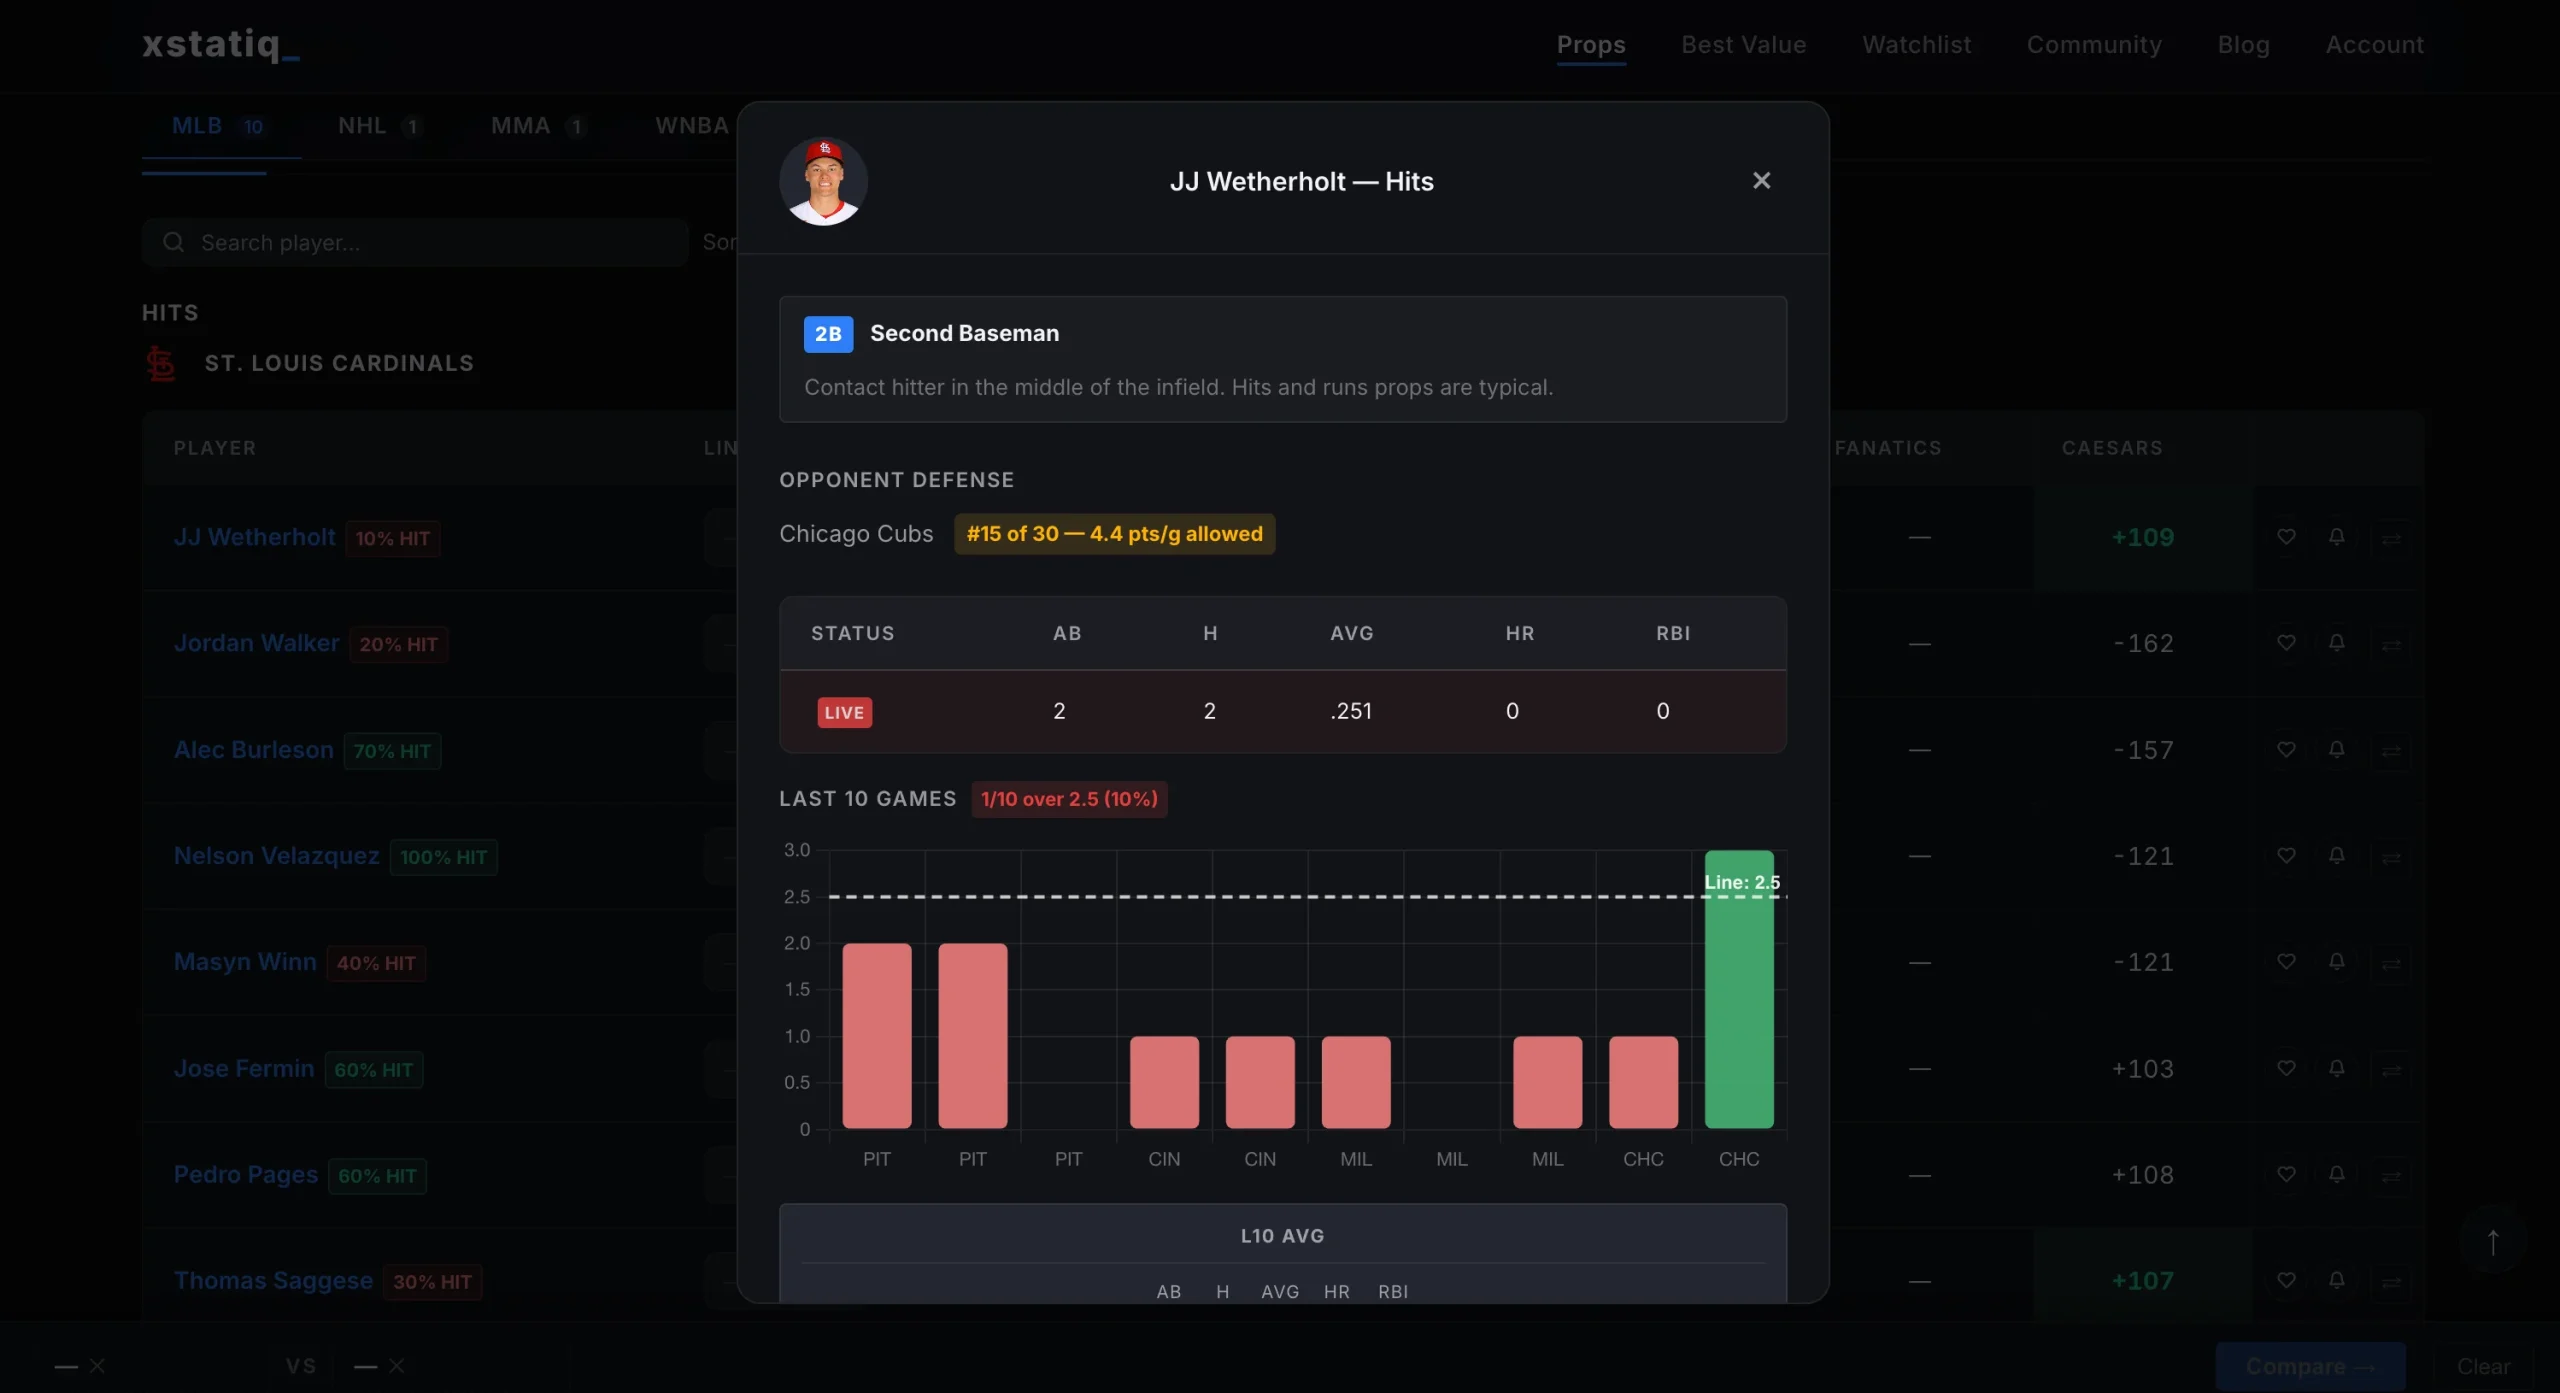This screenshot has height=1393, width=2560.
Task: Open Jordan Walker player link
Action: coord(257,643)
